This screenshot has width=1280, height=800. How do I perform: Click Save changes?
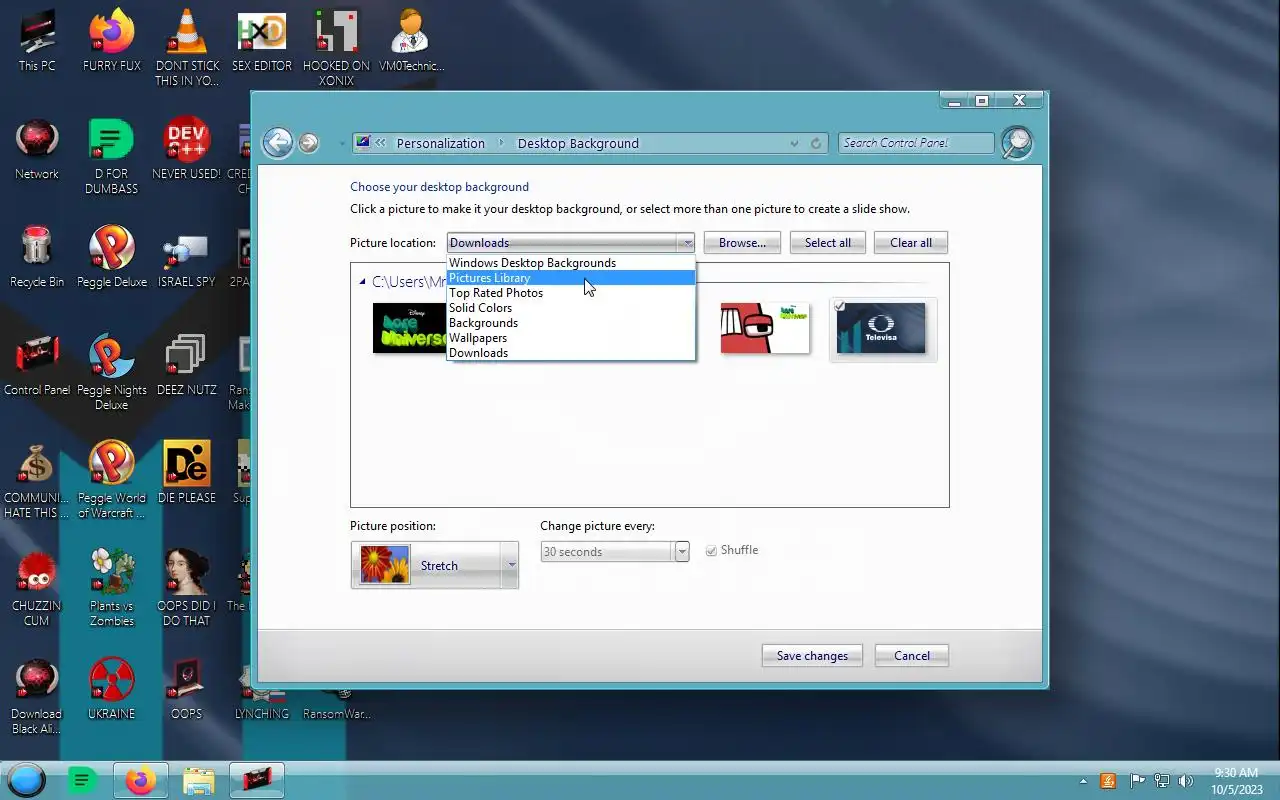click(812, 656)
